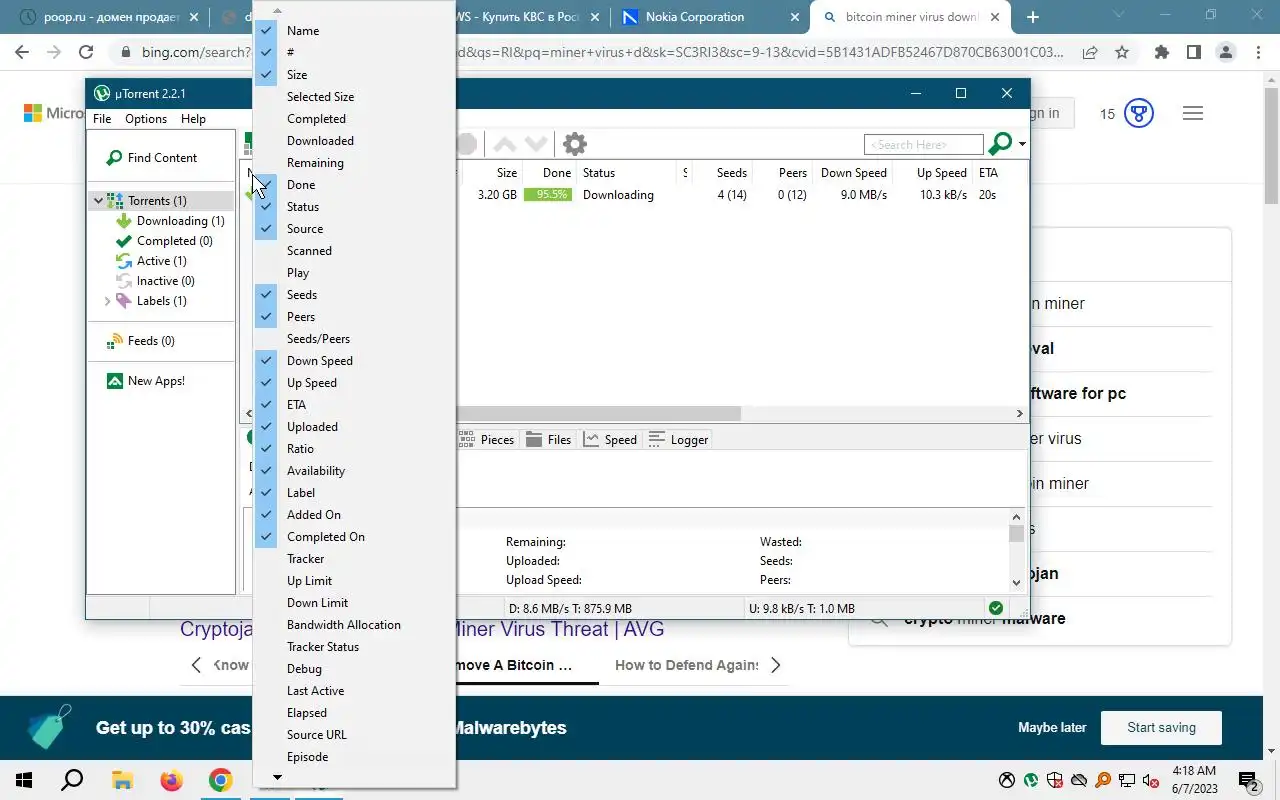Move torrent up the queue arrow

[x=506, y=144]
